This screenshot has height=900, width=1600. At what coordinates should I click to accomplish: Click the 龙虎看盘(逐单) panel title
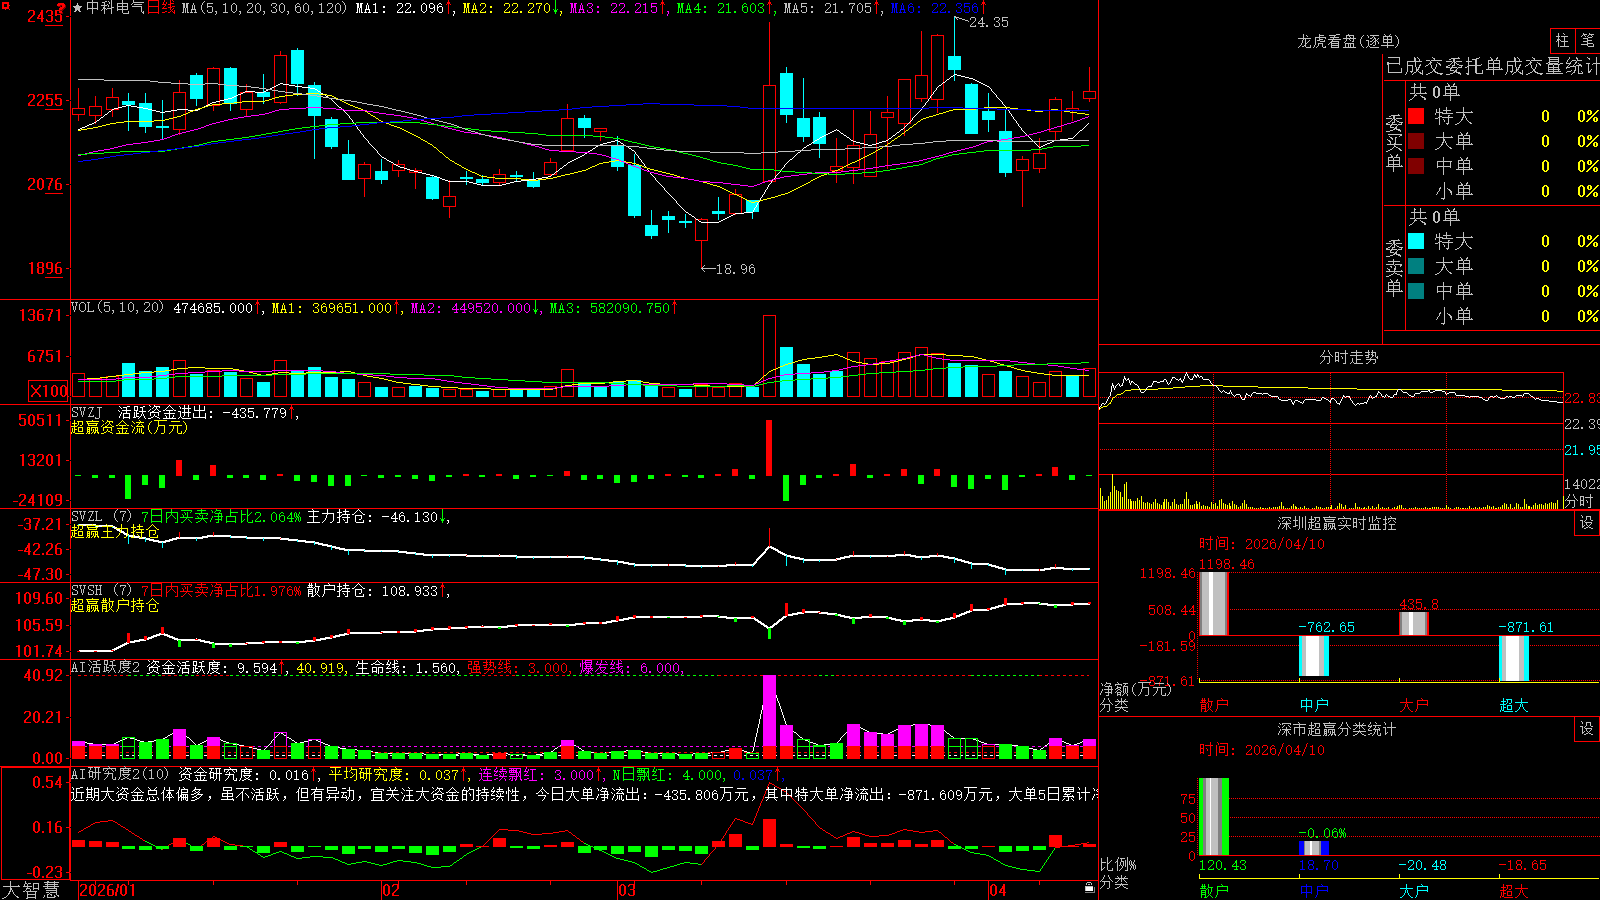click(1349, 41)
